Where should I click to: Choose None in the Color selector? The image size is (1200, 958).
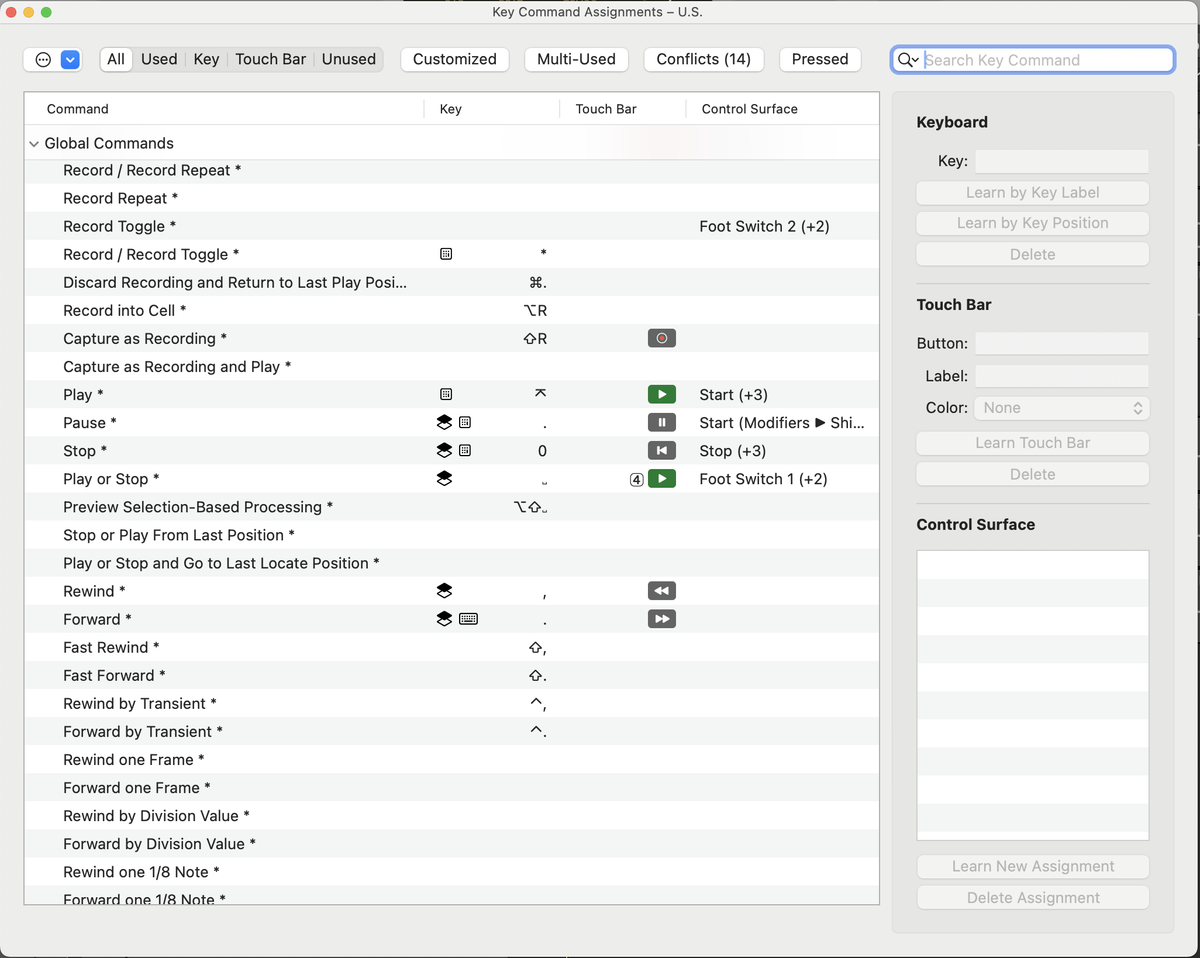[x=1061, y=407]
